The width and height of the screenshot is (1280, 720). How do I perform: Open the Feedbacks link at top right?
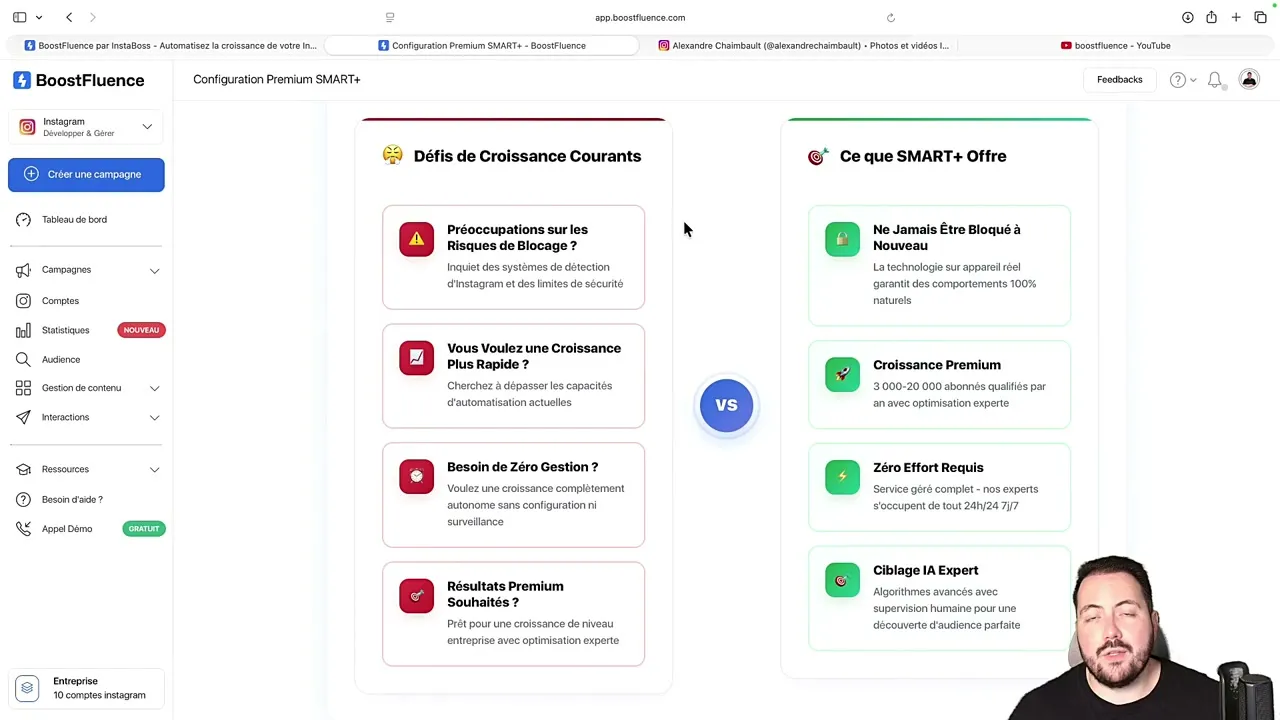pyautogui.click(x=1119, y=79)
